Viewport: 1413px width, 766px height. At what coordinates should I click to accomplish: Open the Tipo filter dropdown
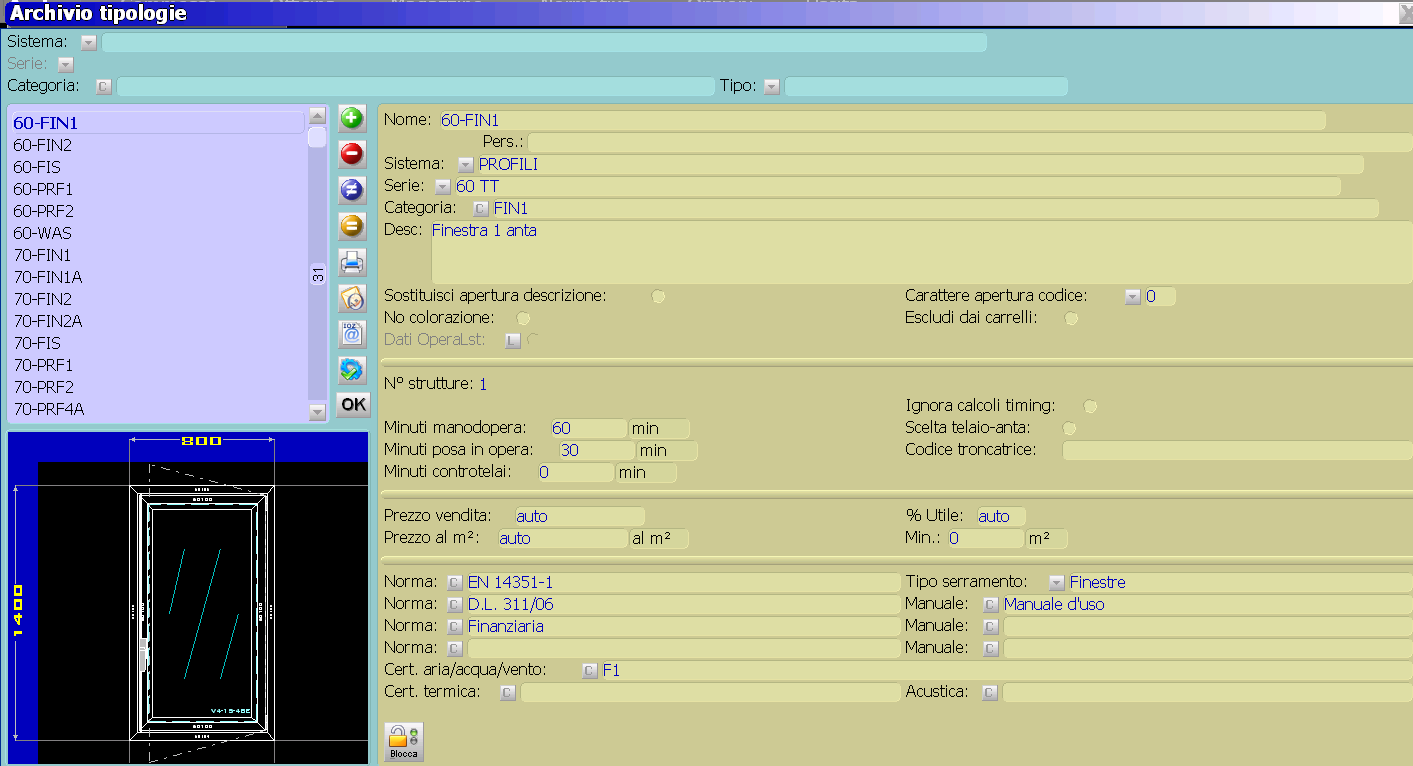pos(771,87)
